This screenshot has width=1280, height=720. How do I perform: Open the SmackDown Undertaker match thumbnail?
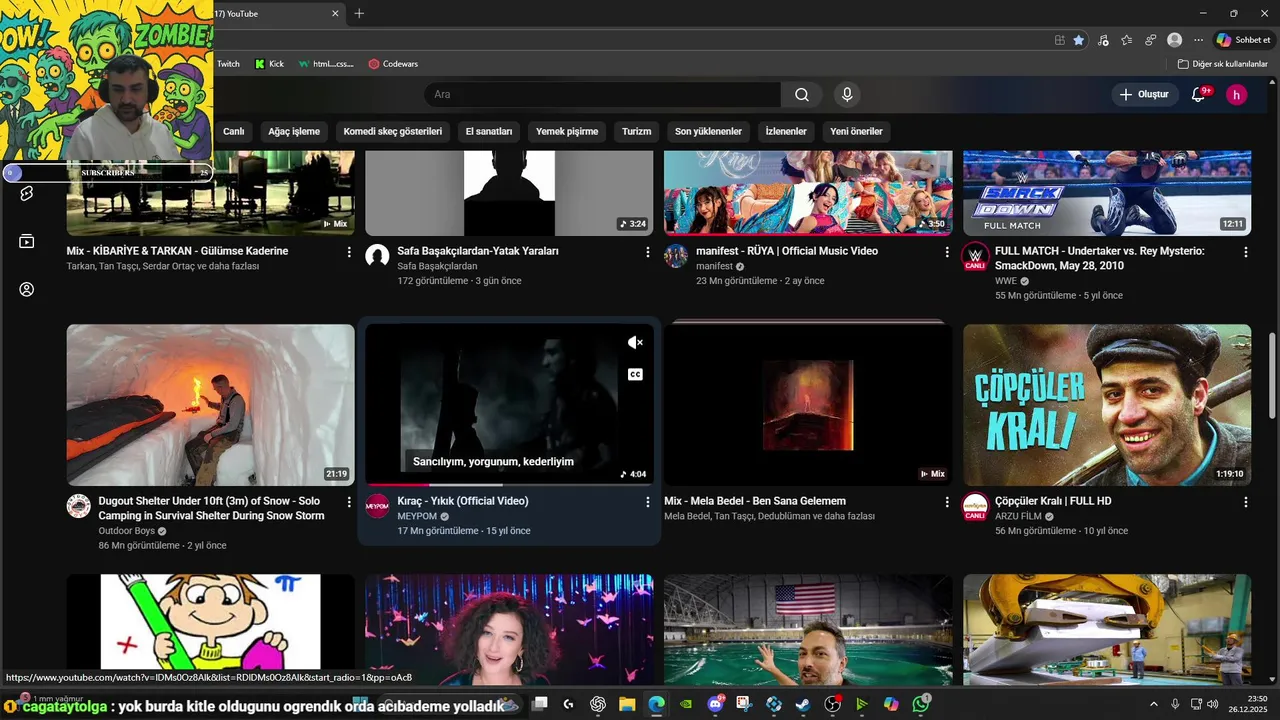(1107, 193)
